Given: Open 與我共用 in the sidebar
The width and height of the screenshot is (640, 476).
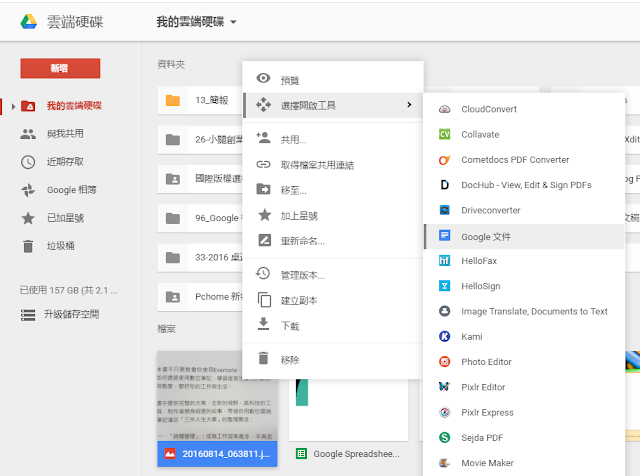Looking at the screenshot, I should [65, 133].
